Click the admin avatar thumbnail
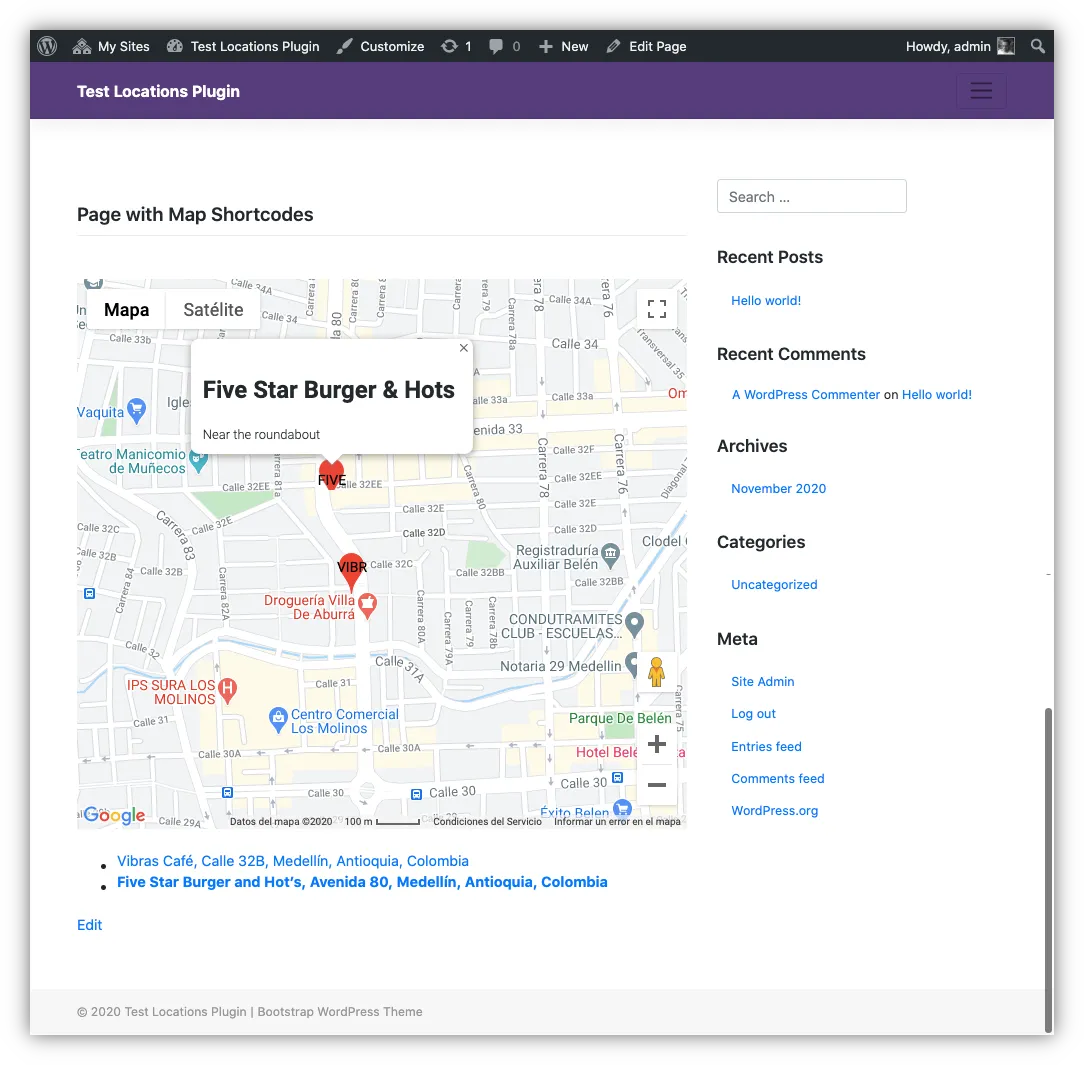 point(1006,46)
